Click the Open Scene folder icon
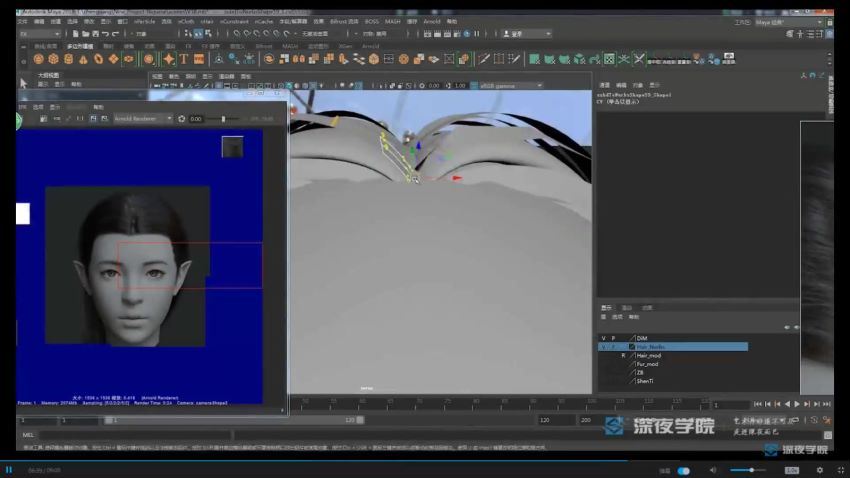This screenshot has width=850, height=478. tap(85, 34)
